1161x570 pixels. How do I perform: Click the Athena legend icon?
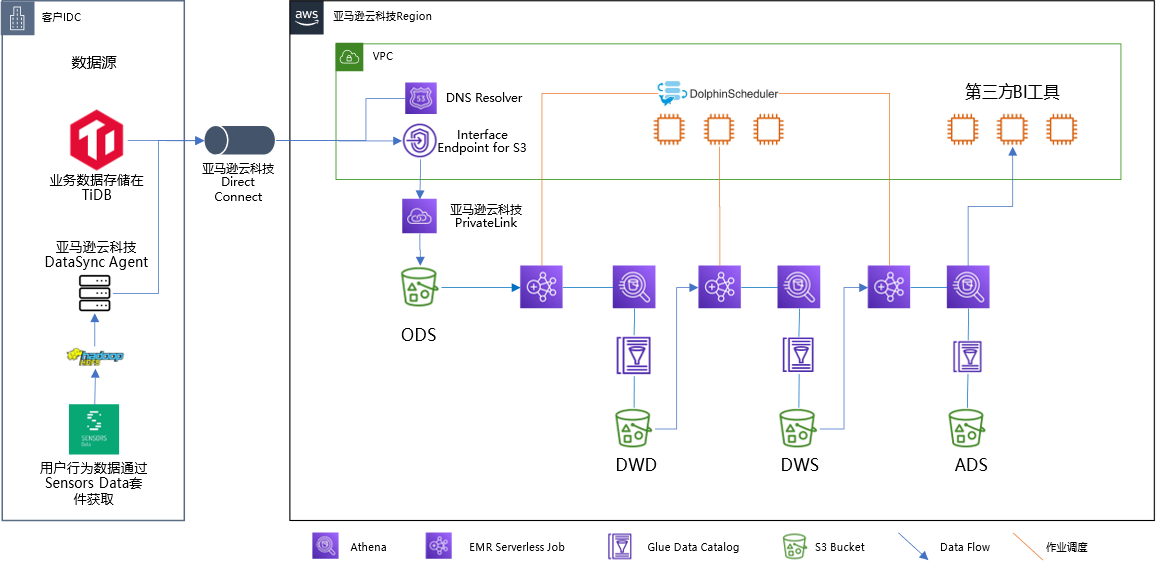[326, 546]
